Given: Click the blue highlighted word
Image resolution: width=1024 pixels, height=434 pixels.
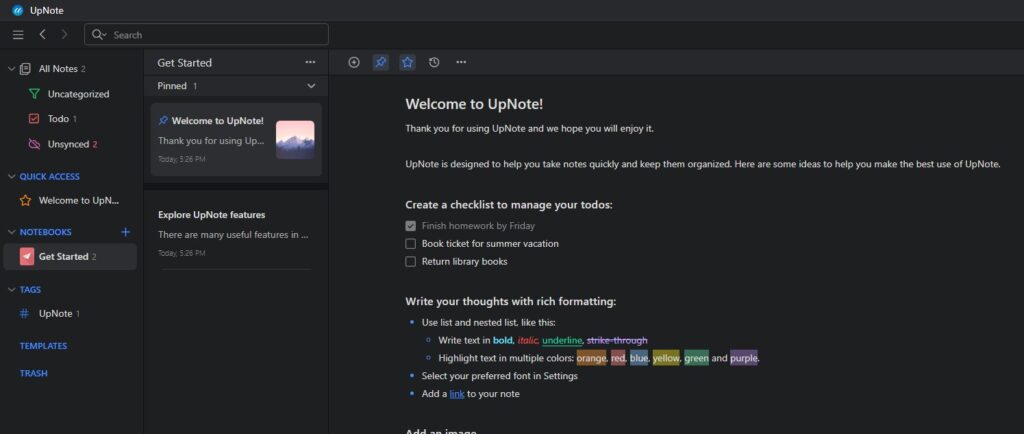Looking at the screenshot, I should [x=639, y=358].
